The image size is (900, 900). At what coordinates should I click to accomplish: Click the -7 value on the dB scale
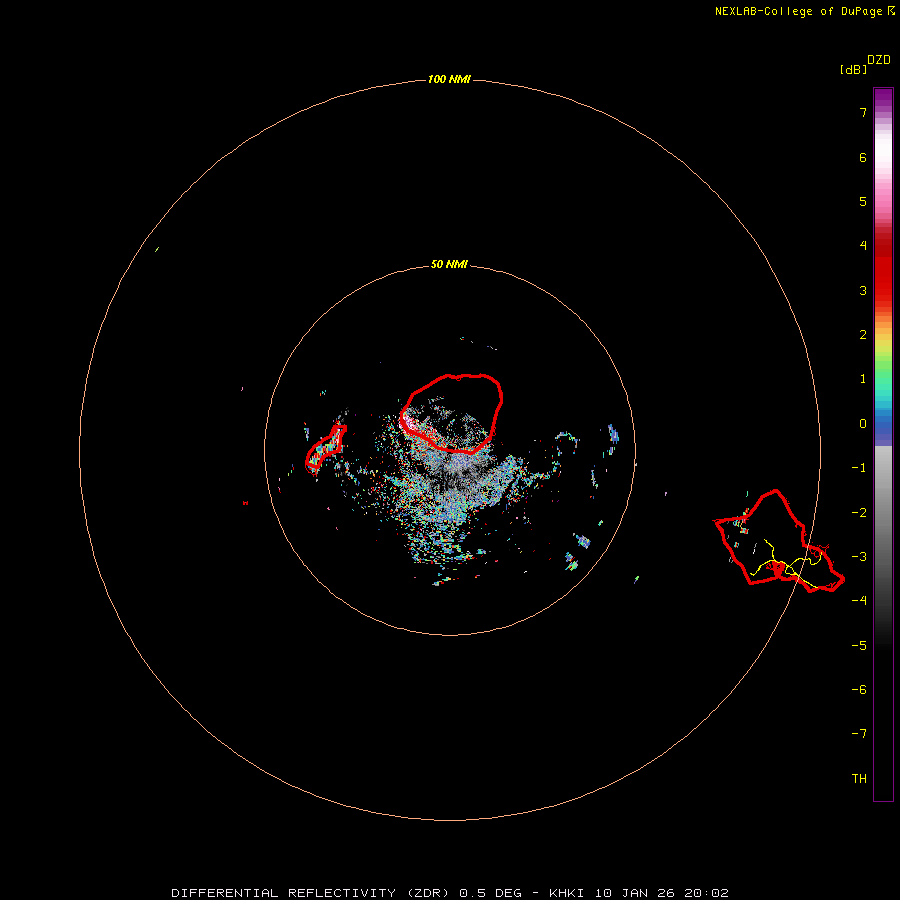point(859,734)
